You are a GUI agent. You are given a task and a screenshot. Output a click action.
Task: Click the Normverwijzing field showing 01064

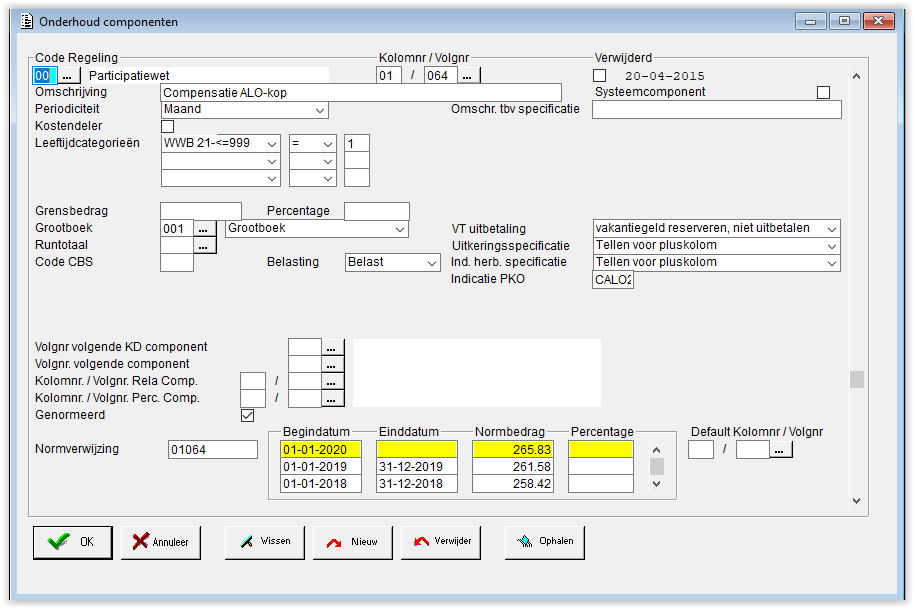click(x=213, y=450)
